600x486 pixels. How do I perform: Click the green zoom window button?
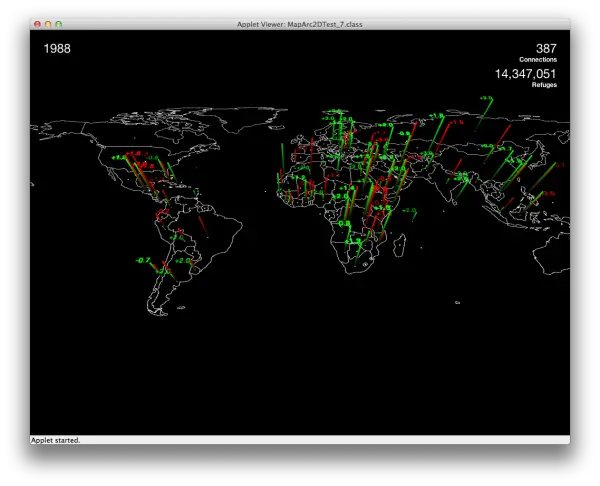click(59, 24)
